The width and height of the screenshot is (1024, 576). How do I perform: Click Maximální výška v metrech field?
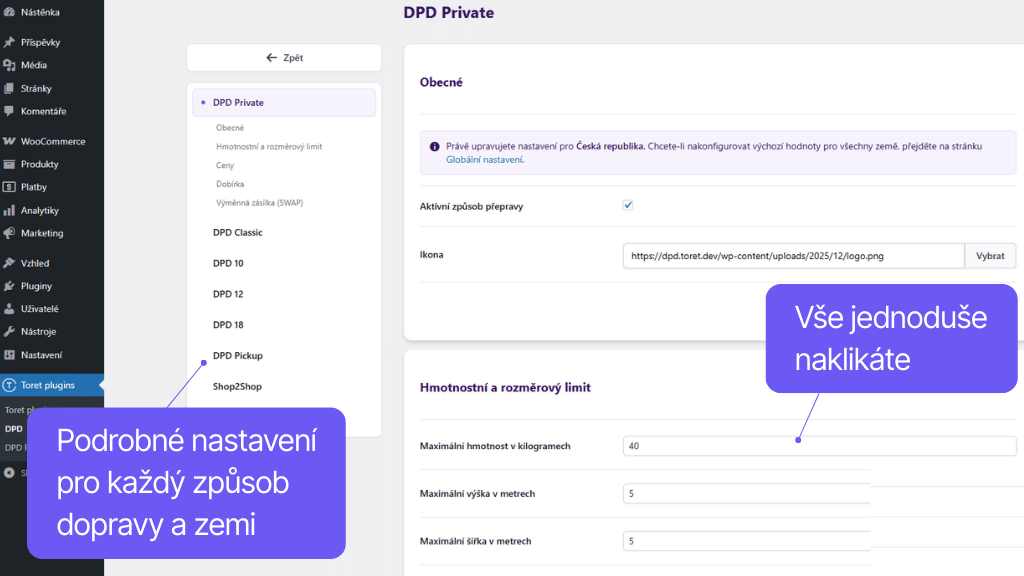point(746,494)
